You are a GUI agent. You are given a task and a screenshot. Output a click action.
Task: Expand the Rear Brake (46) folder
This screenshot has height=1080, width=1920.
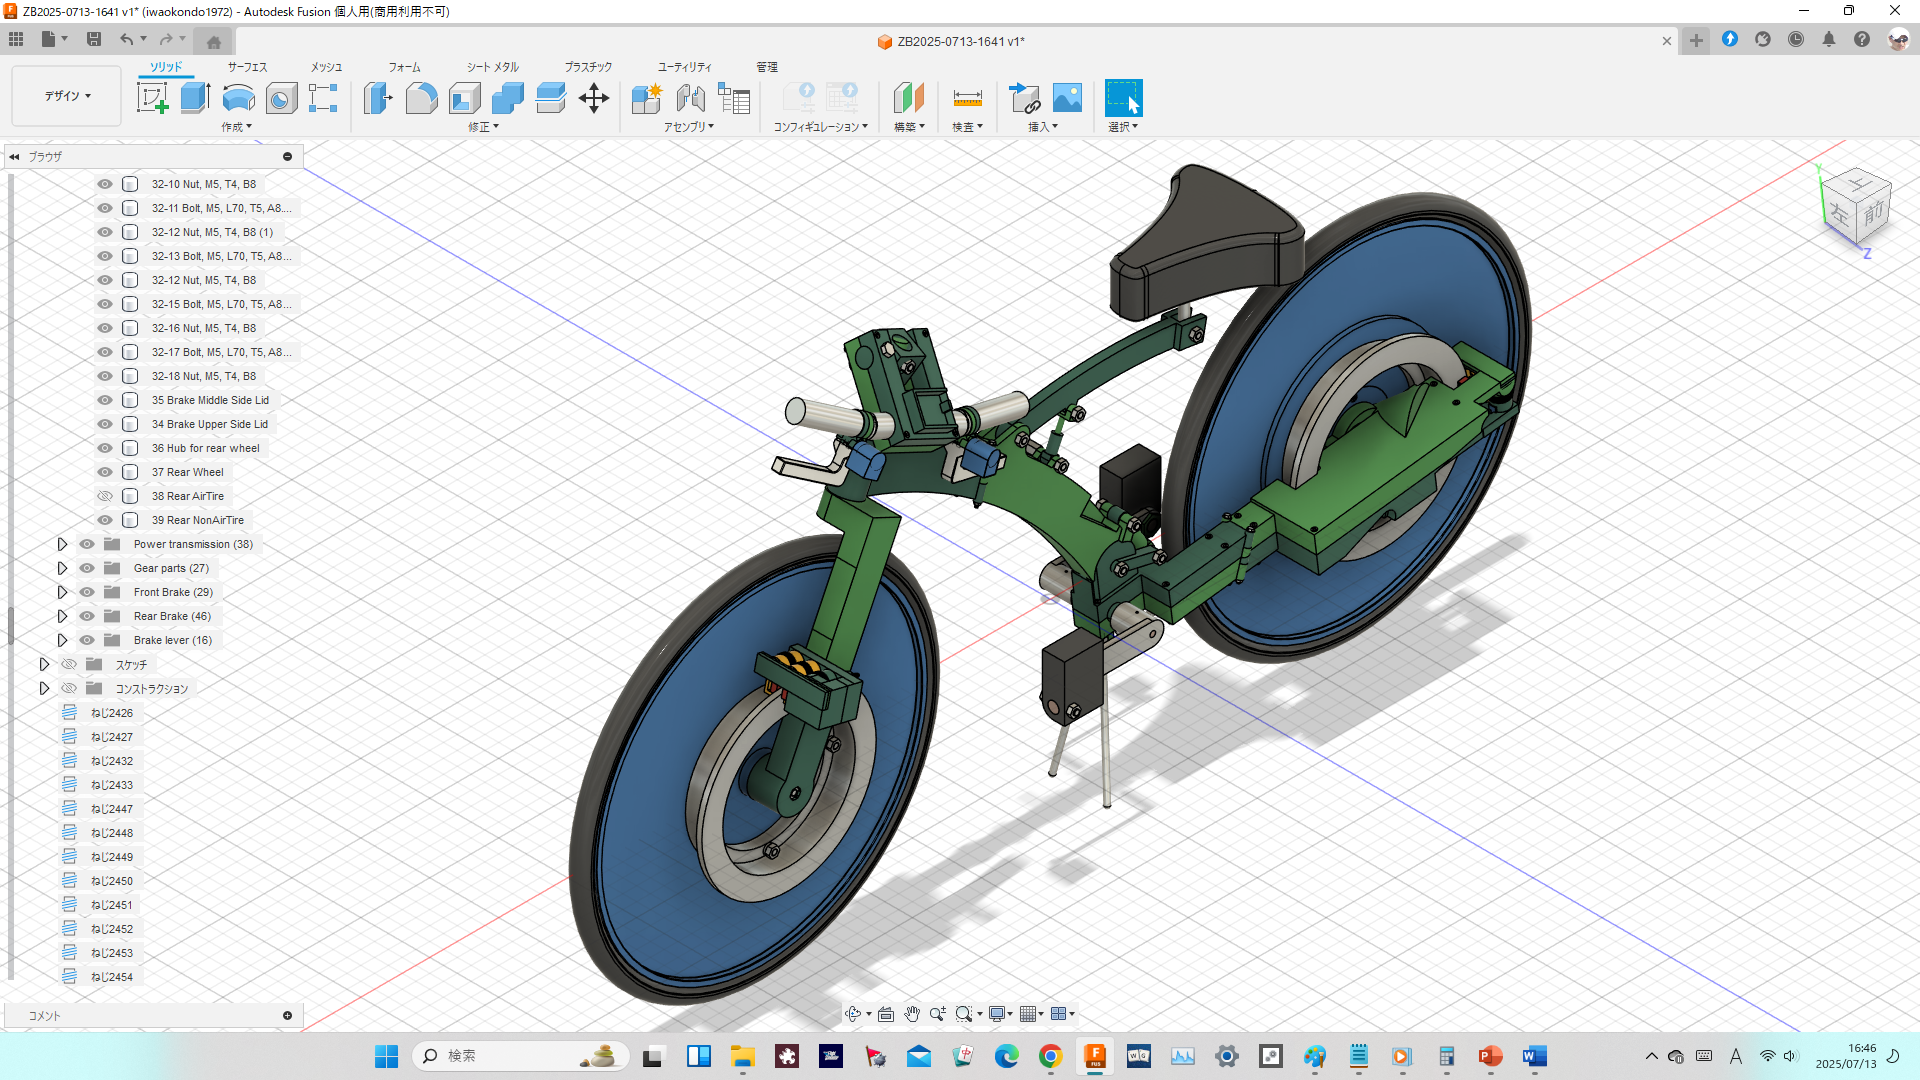pyautogui.click(x=62, y=616)
